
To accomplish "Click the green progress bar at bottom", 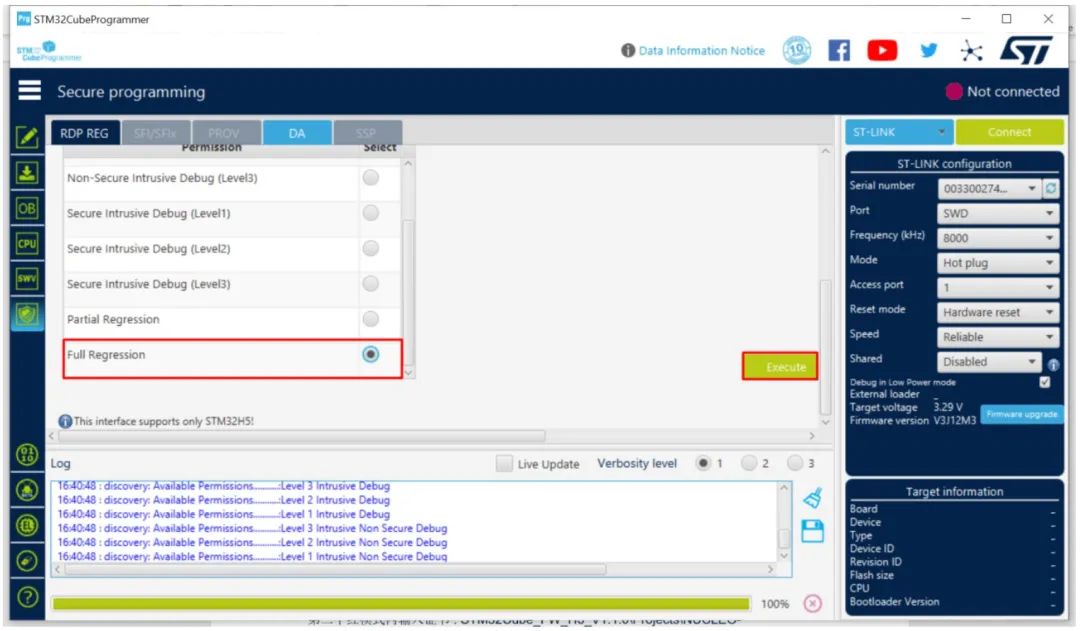I will [401, 604].
